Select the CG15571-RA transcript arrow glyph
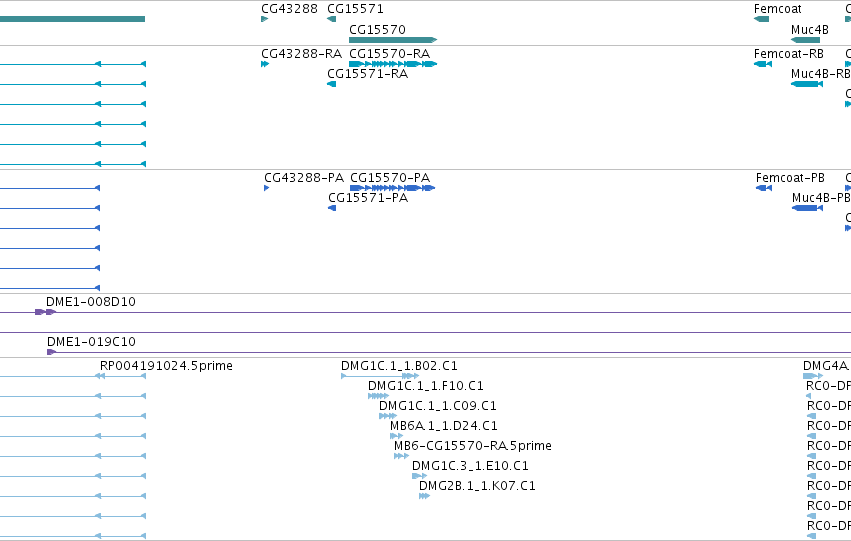Viewport: 851px width, 541px height. 332,84
